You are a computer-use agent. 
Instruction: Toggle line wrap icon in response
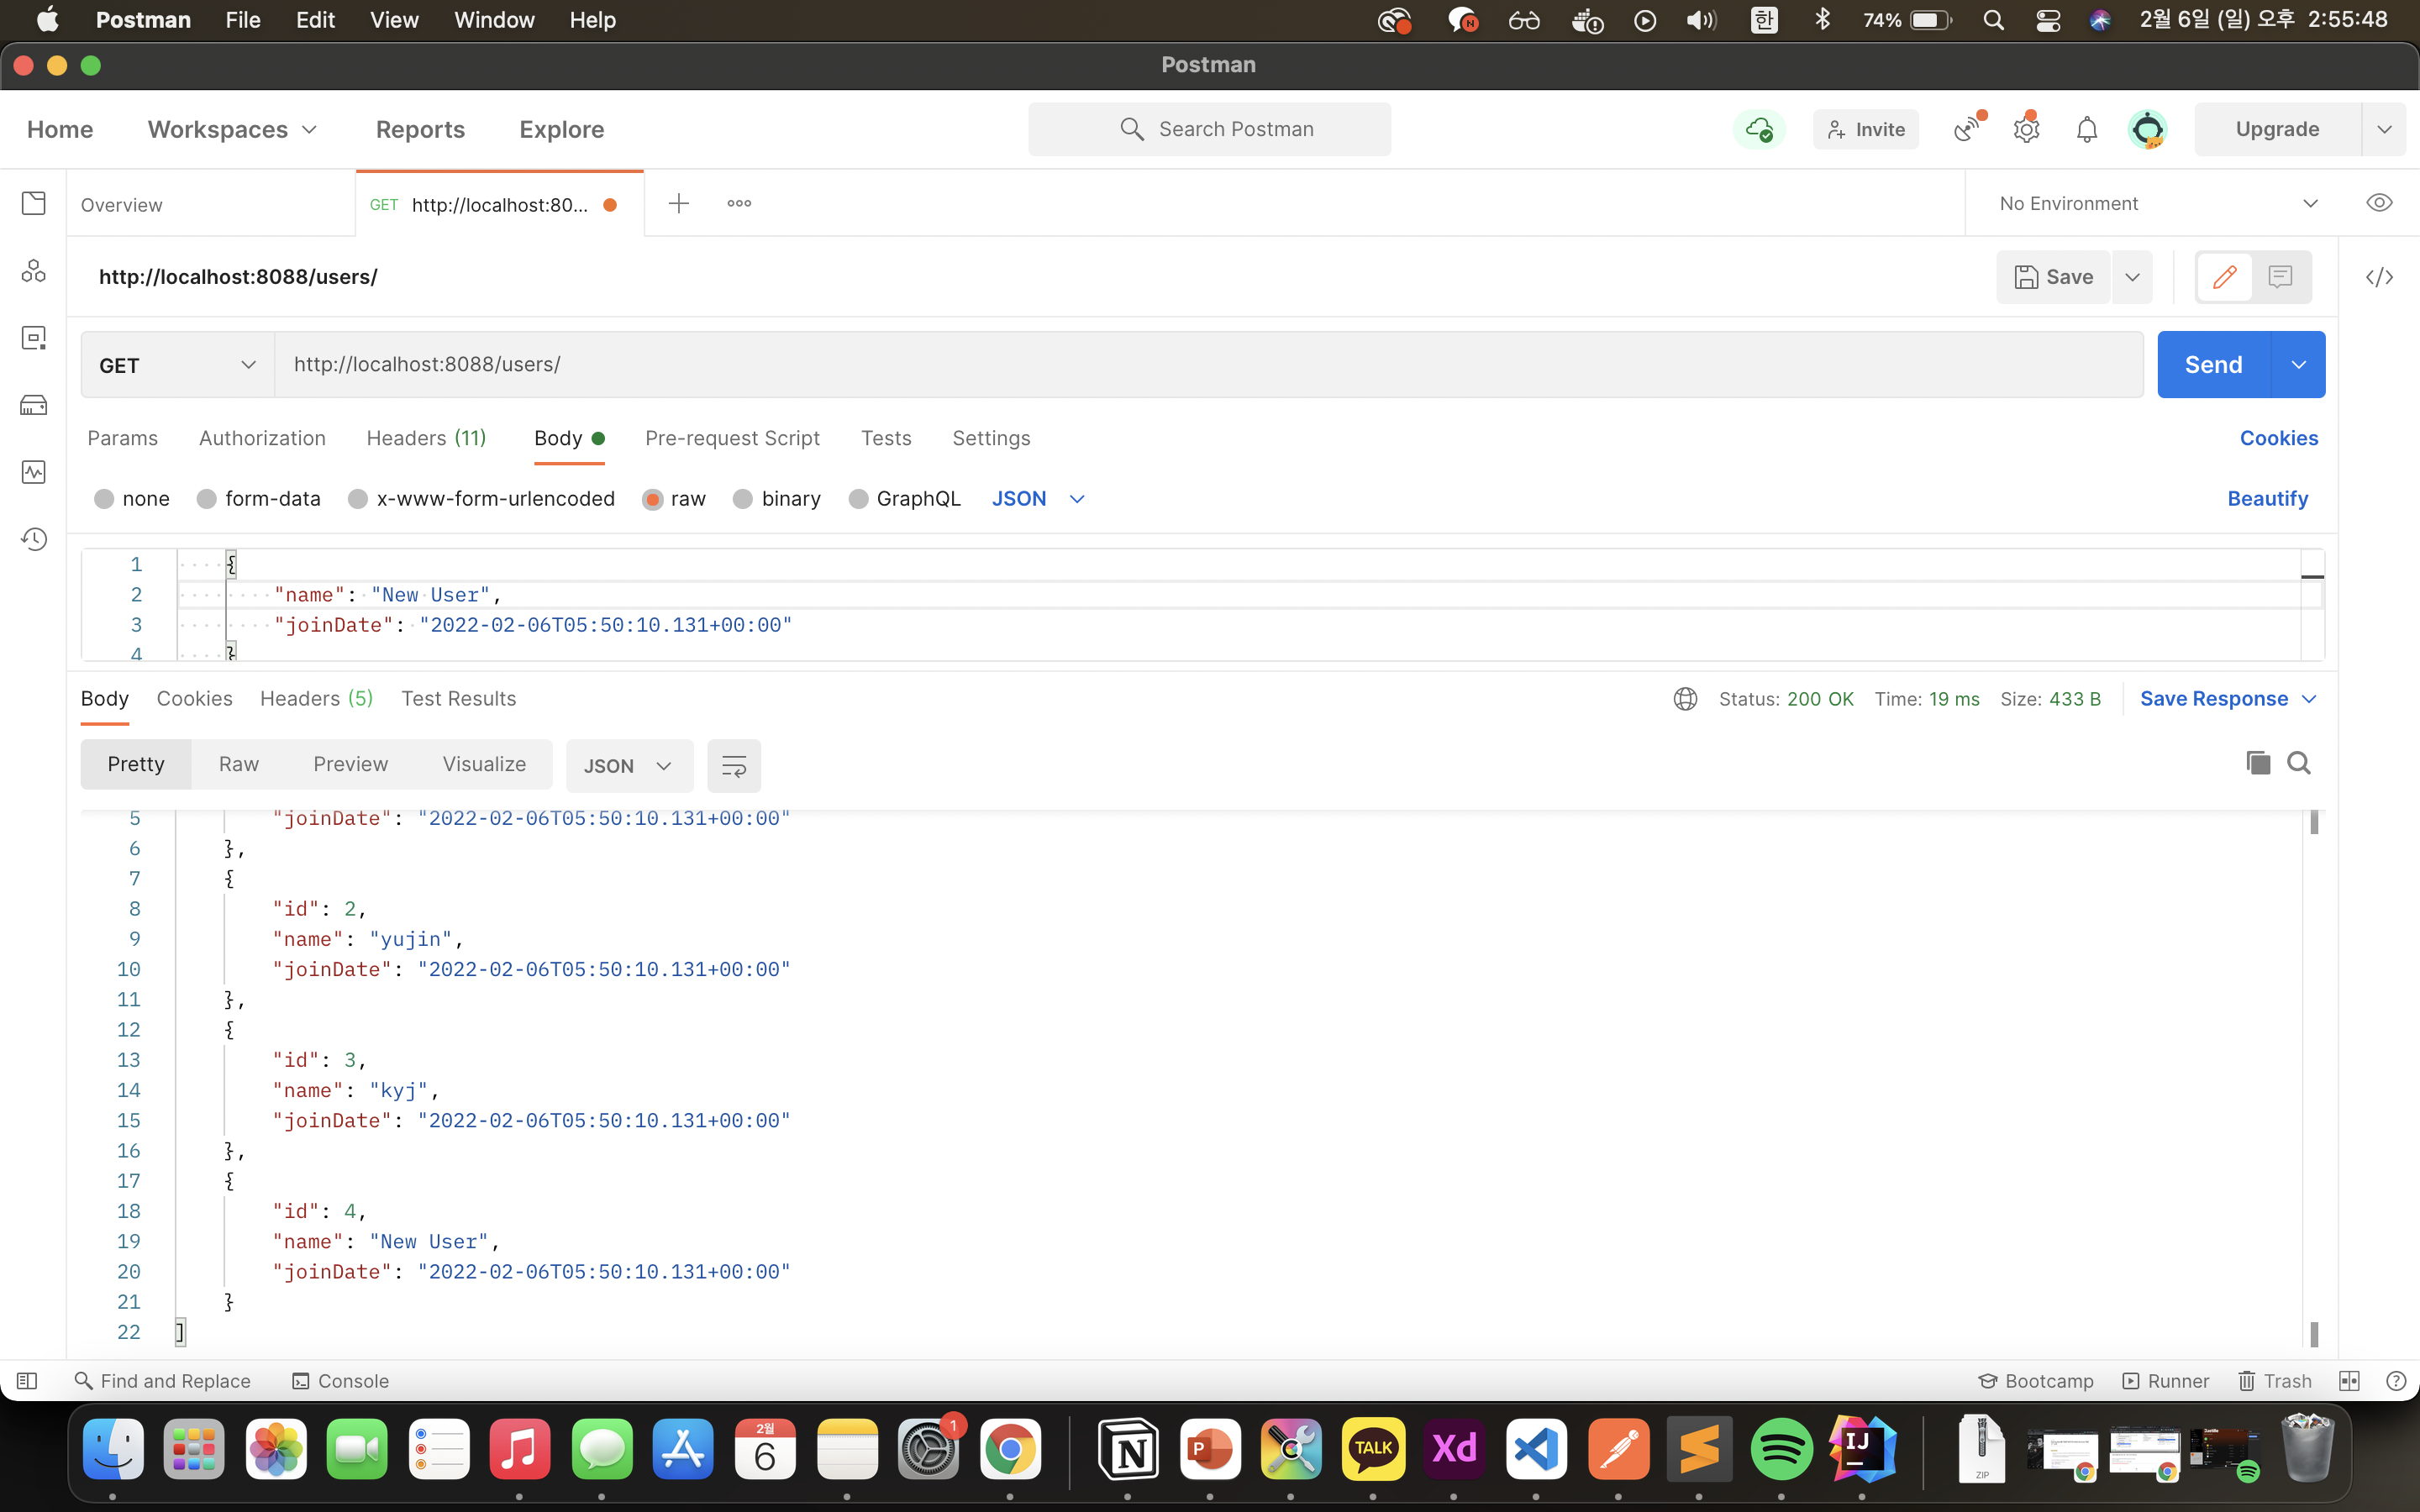[733, 766]
